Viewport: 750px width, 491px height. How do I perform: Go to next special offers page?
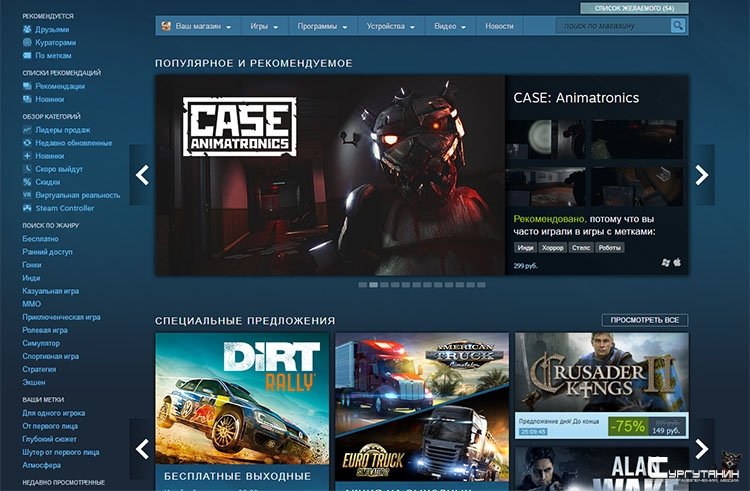(702, 449)
